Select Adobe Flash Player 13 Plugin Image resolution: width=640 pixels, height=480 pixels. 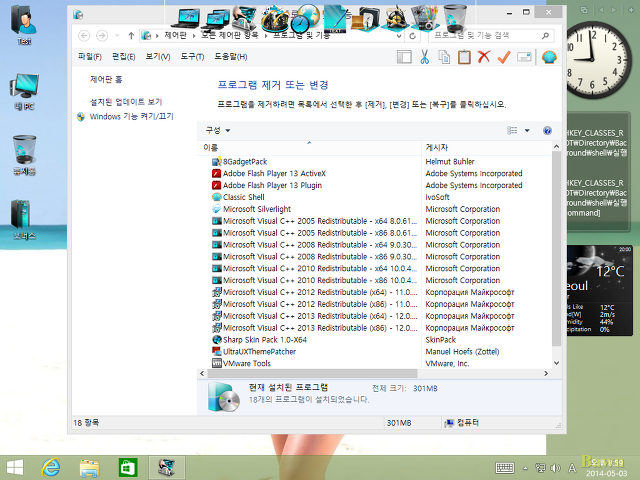[272, 185]
